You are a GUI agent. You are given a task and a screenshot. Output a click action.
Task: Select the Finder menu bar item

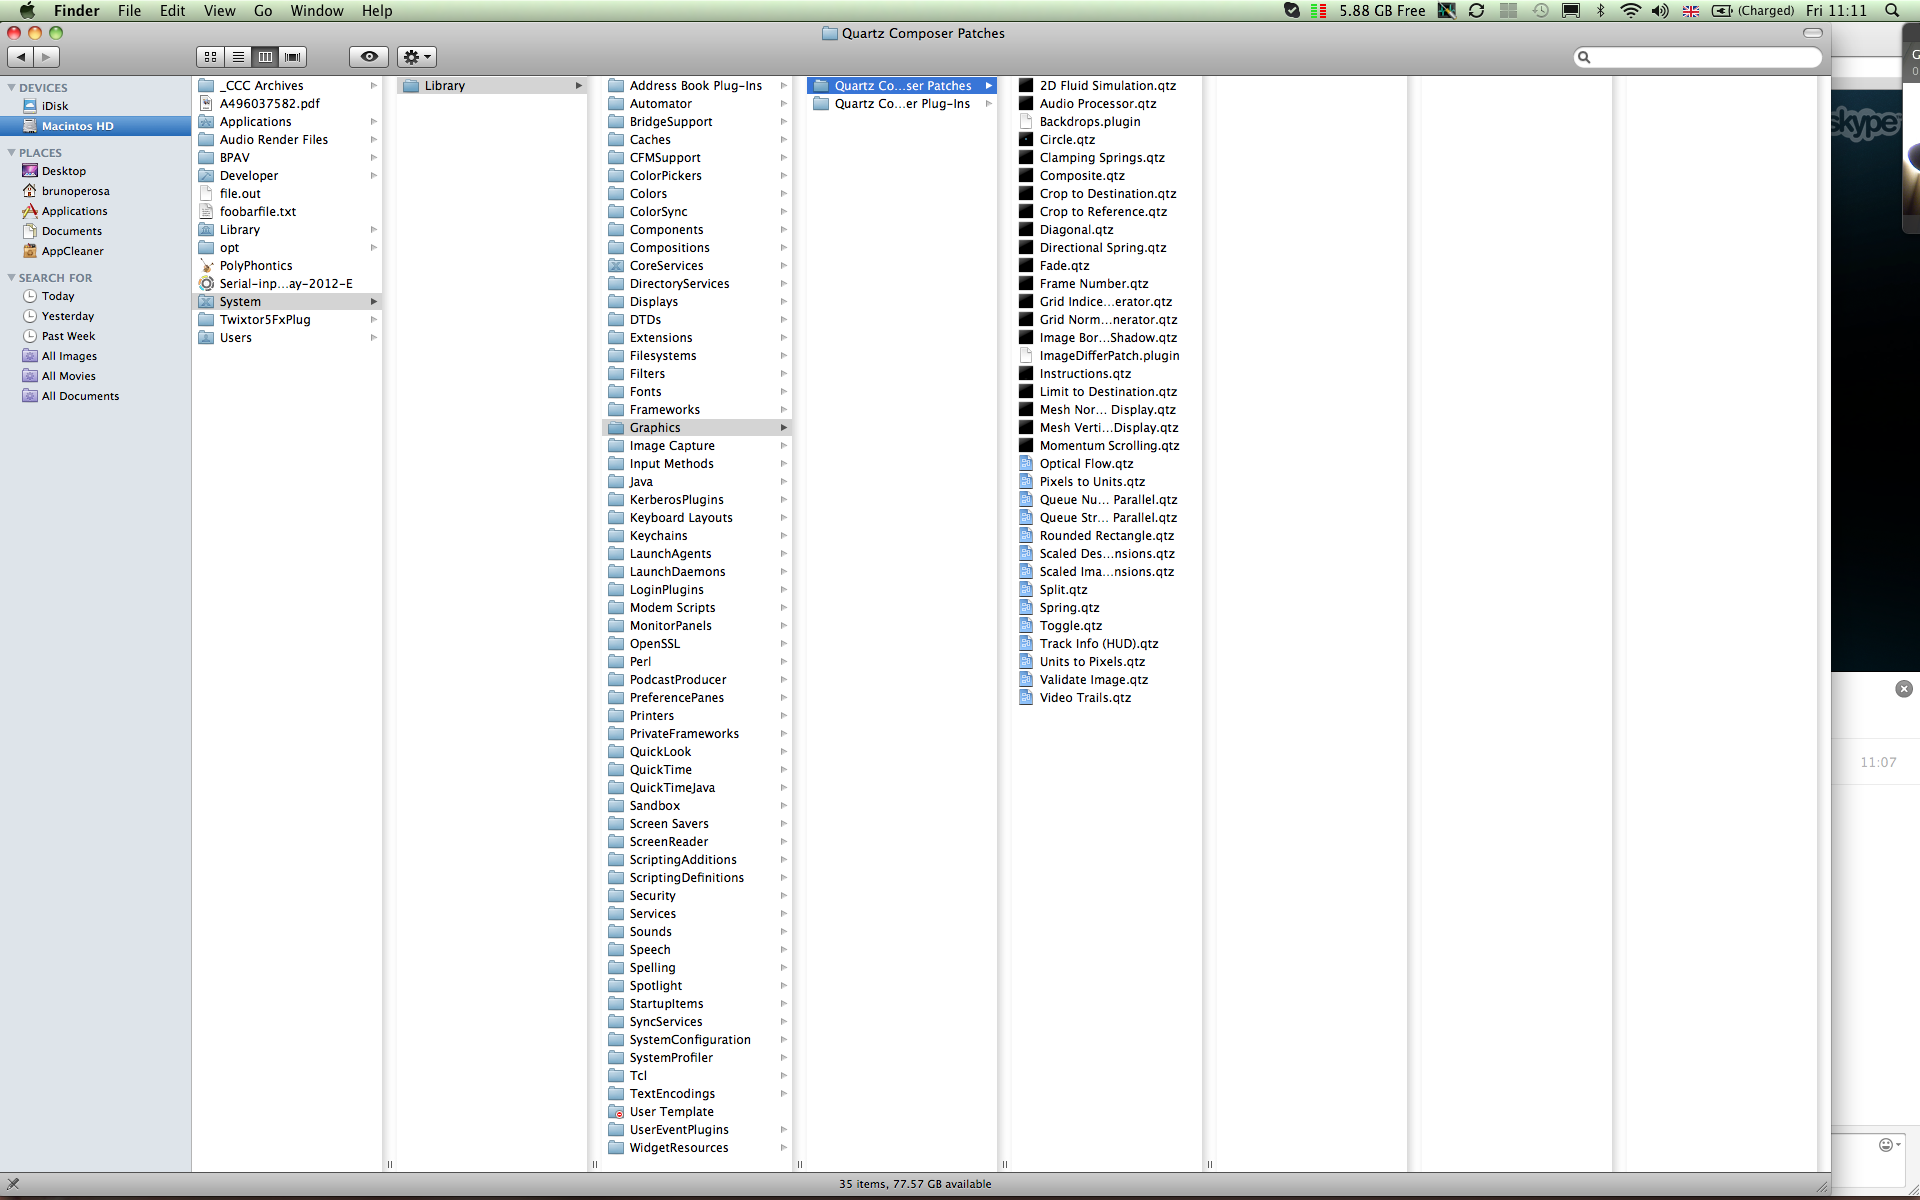pos(75,11)
